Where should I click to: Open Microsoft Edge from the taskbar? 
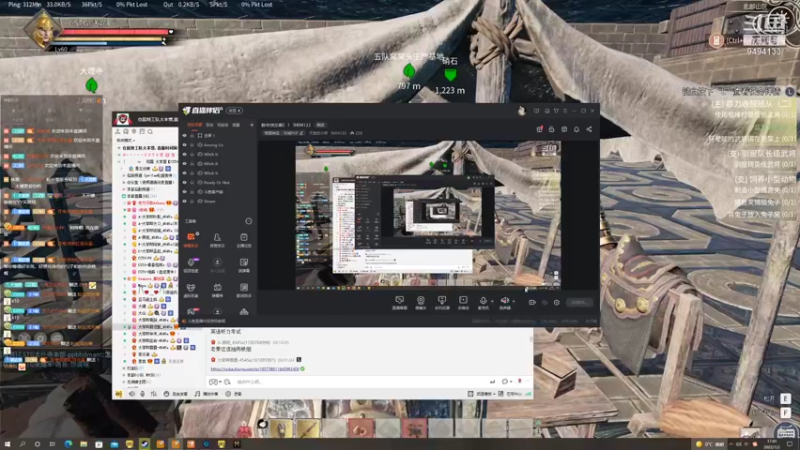pos(68,444)
